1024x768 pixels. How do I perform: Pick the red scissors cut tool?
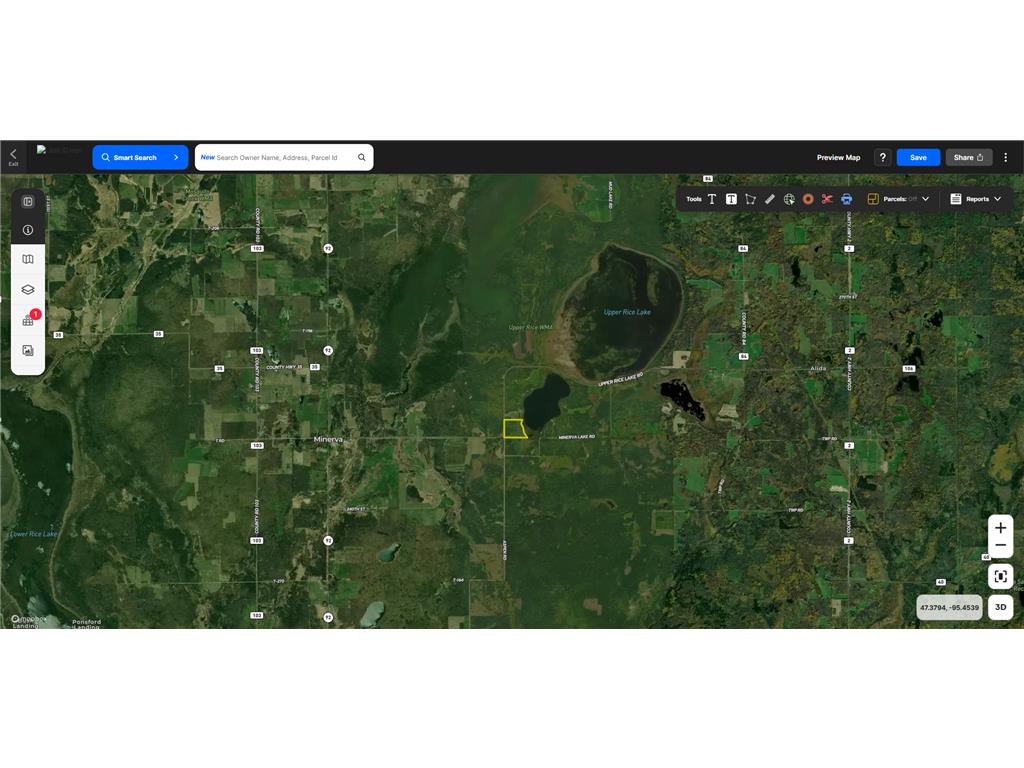coord(827,199)
